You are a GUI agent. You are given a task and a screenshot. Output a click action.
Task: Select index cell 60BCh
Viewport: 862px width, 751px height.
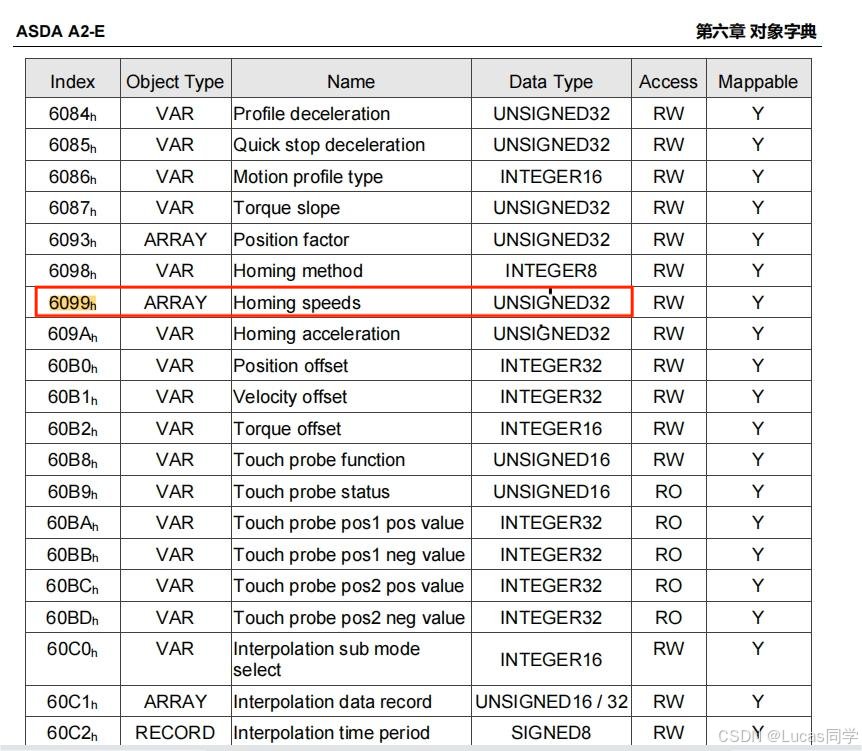[73, 586]
